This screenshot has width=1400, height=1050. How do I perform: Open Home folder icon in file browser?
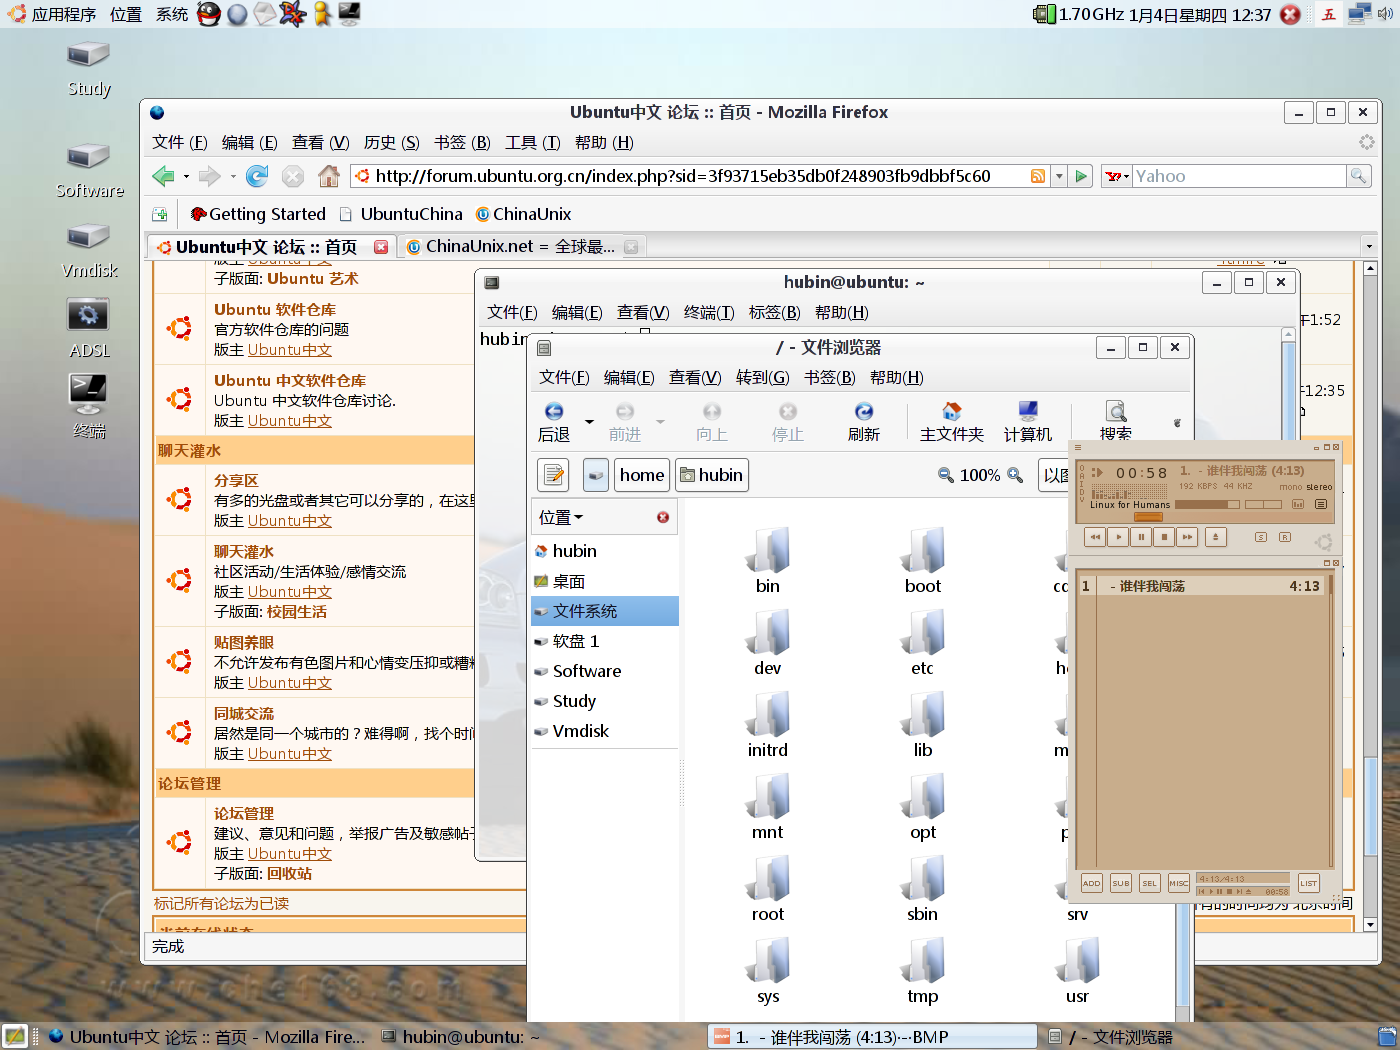952,422
